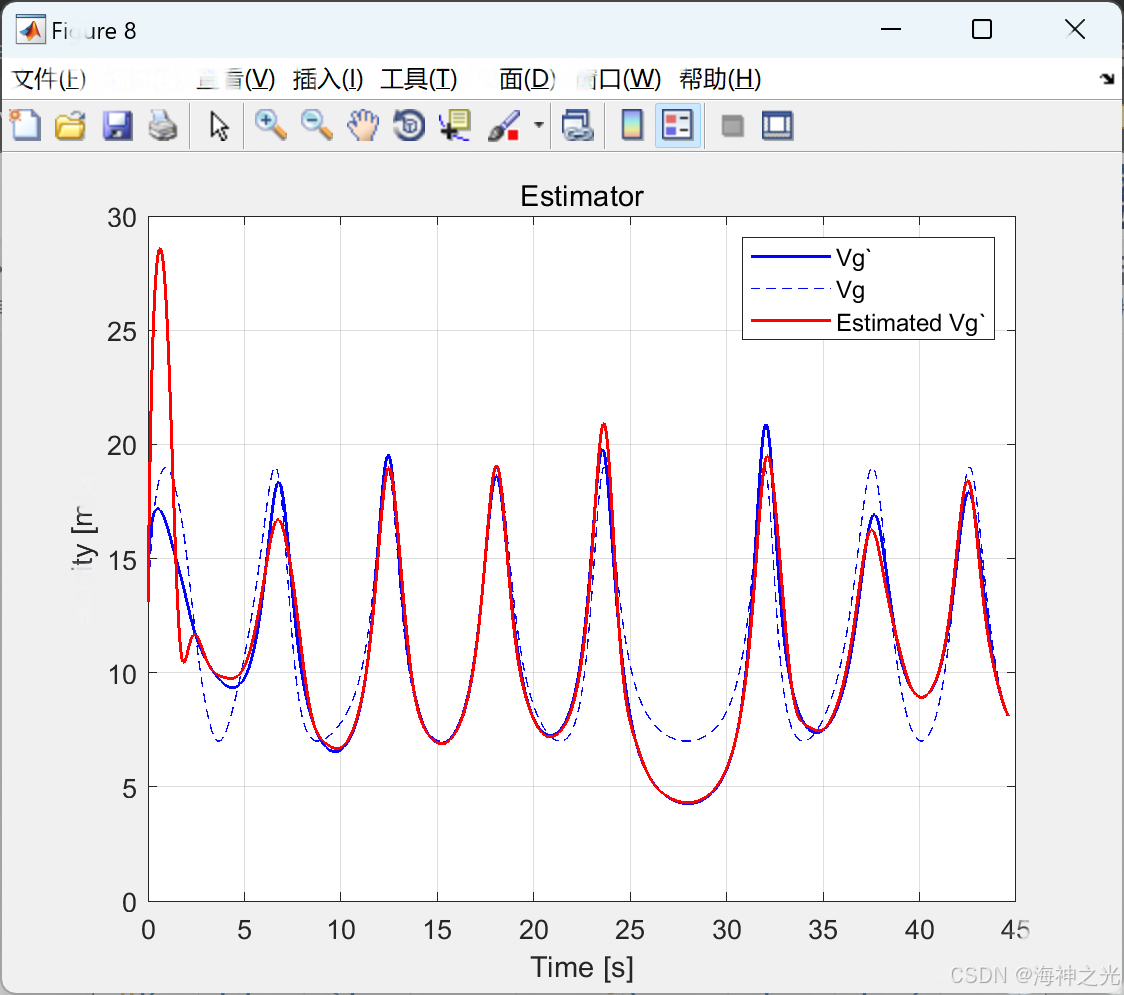Minimize the Figure 8 window
This screenshot has width=1124, height=995.
(891, 29)
